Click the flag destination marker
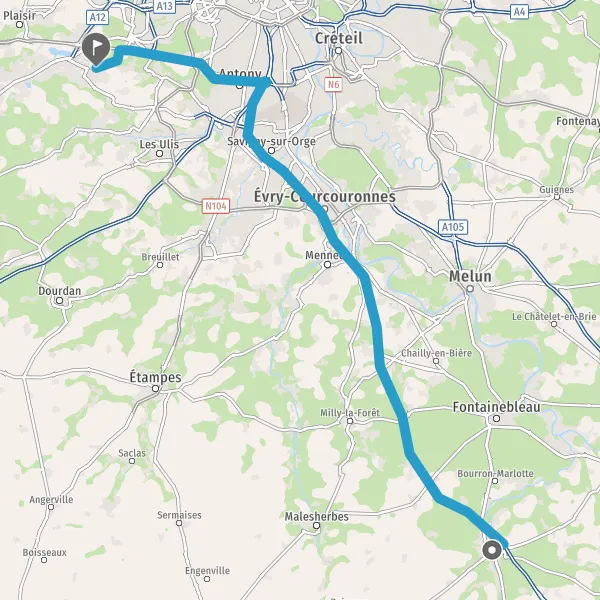 click(96, 49)
